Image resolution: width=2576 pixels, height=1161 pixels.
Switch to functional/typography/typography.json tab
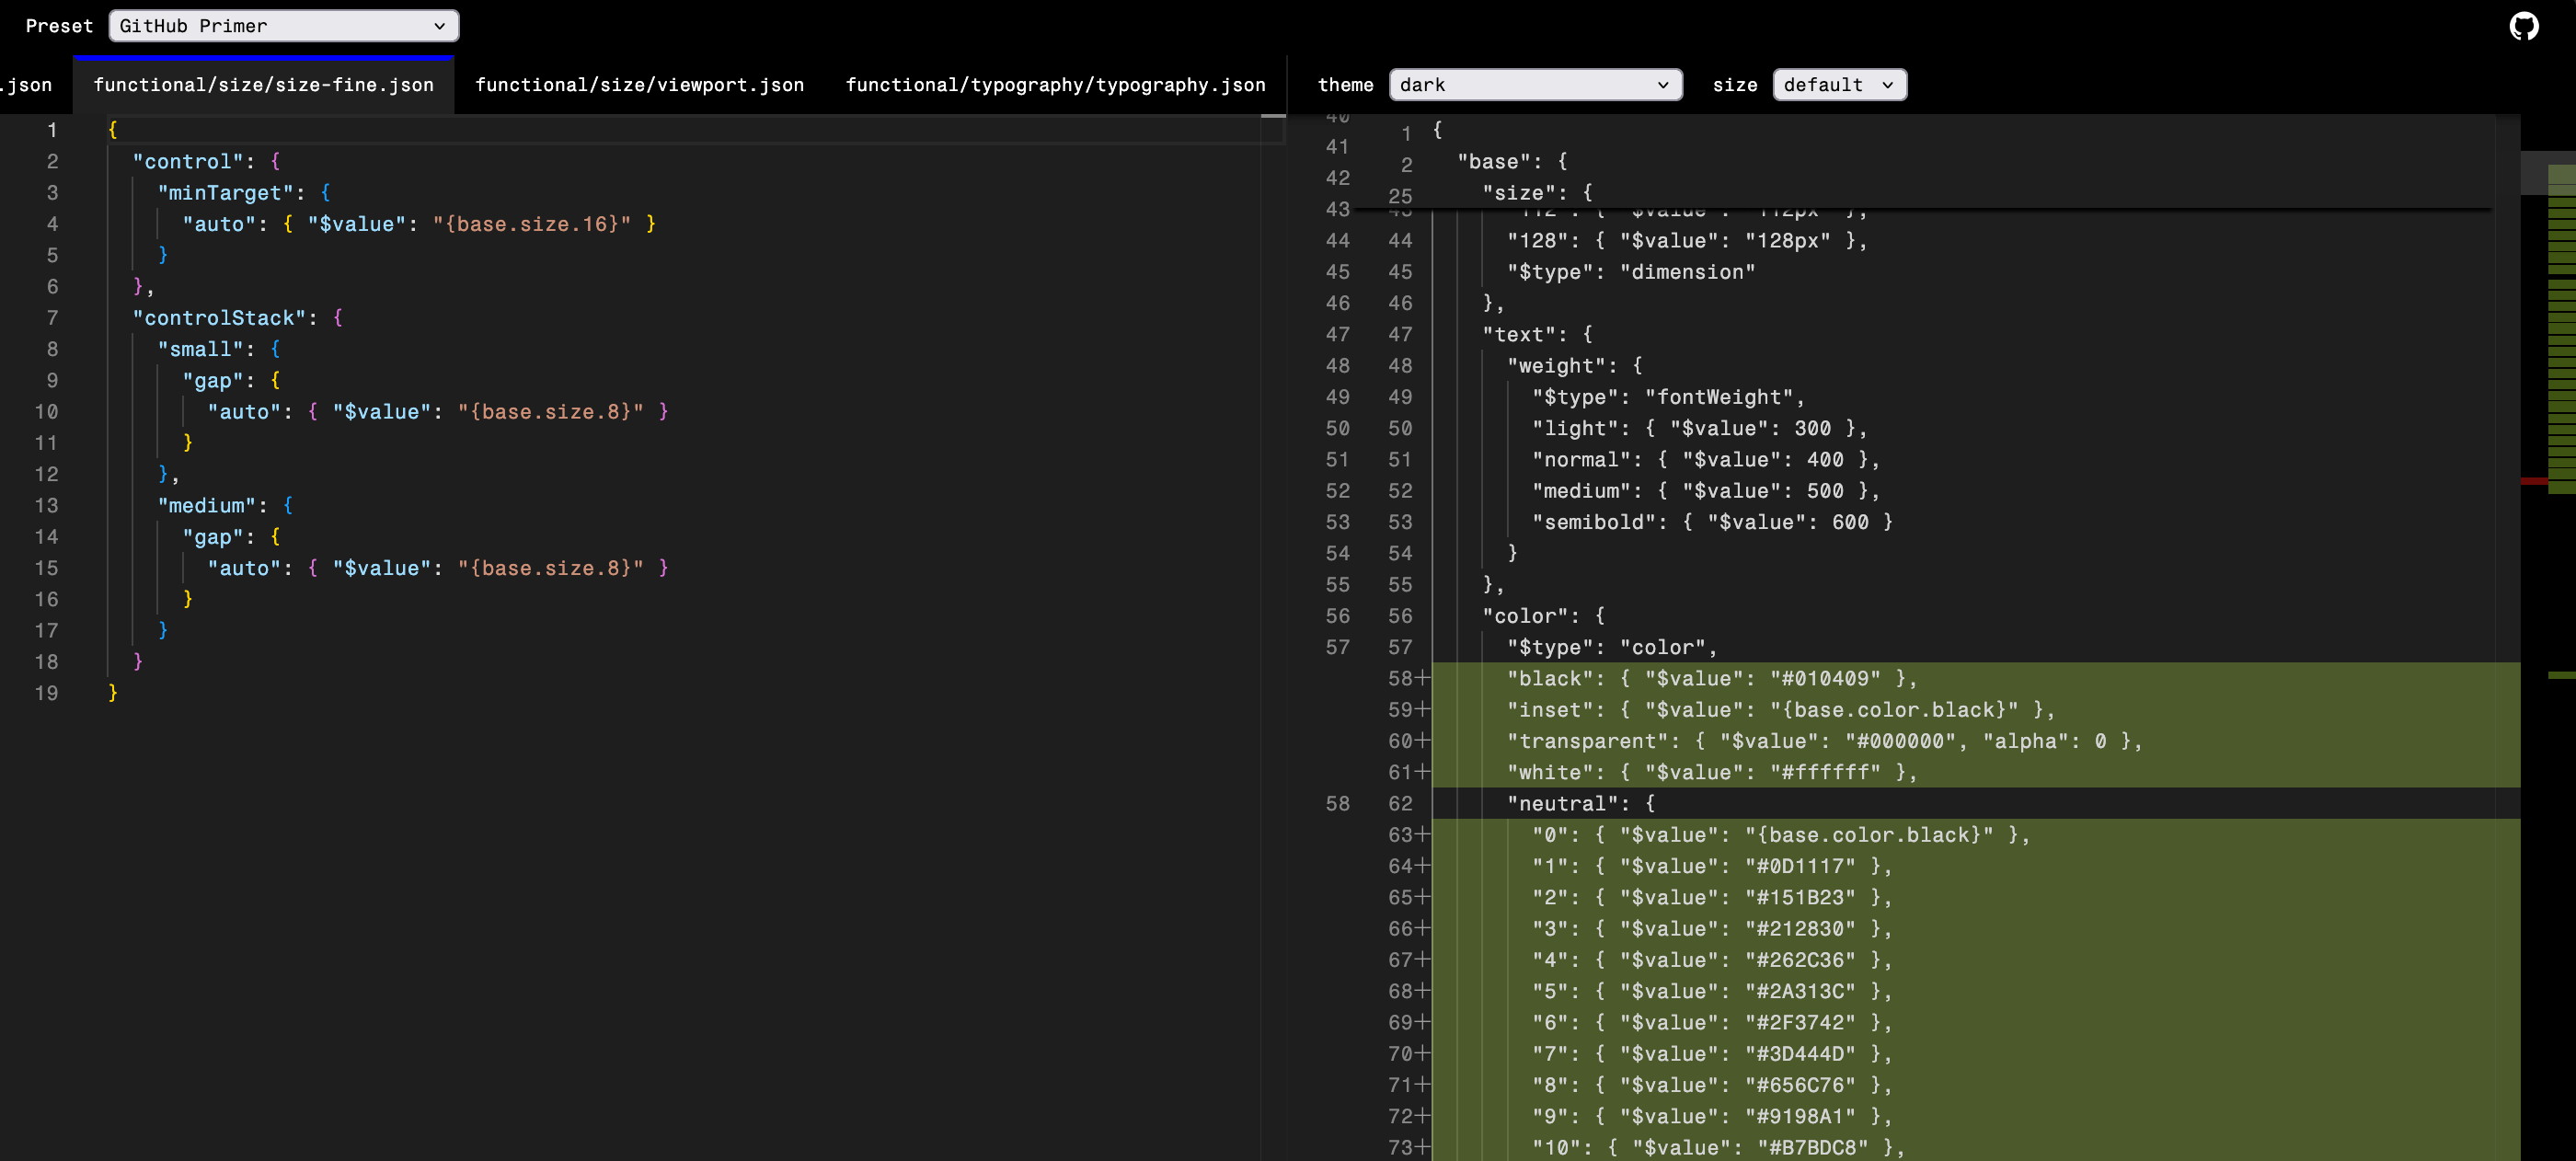[1056, 85]
